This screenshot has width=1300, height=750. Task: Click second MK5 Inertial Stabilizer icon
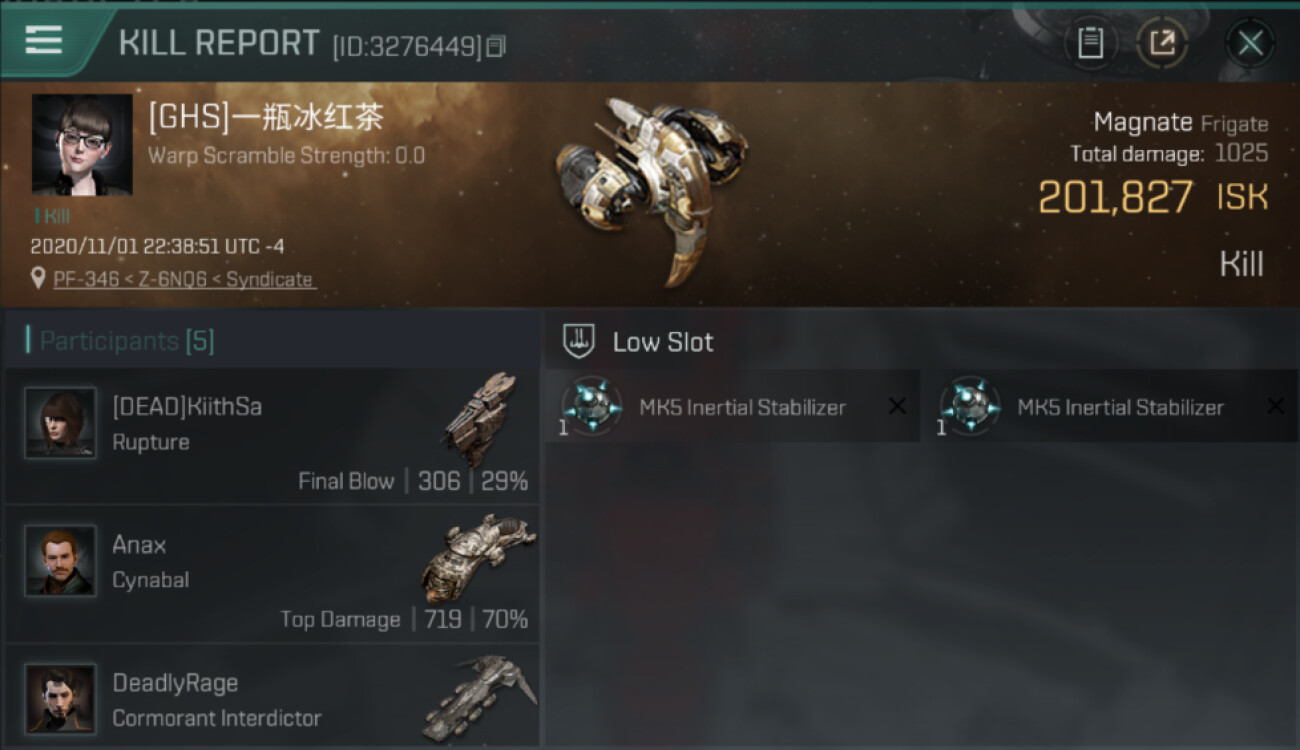pyautogui.click(x=970, y=405)
